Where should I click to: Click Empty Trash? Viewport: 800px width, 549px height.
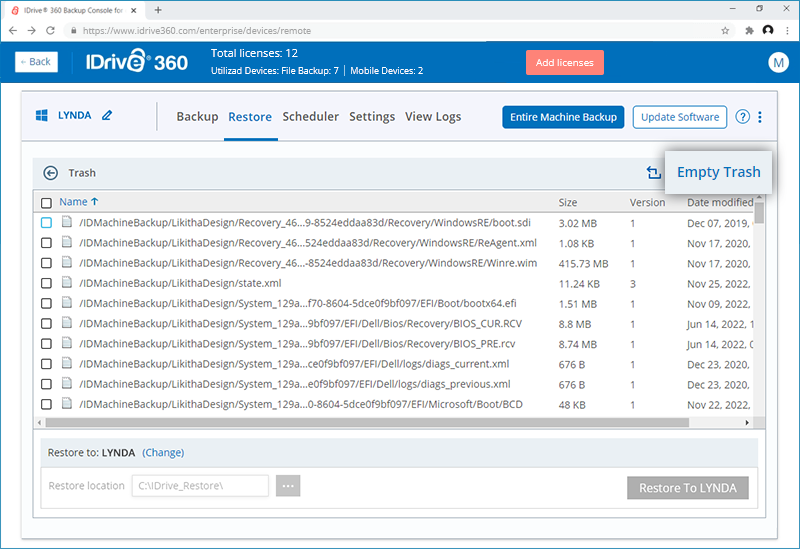718,172
